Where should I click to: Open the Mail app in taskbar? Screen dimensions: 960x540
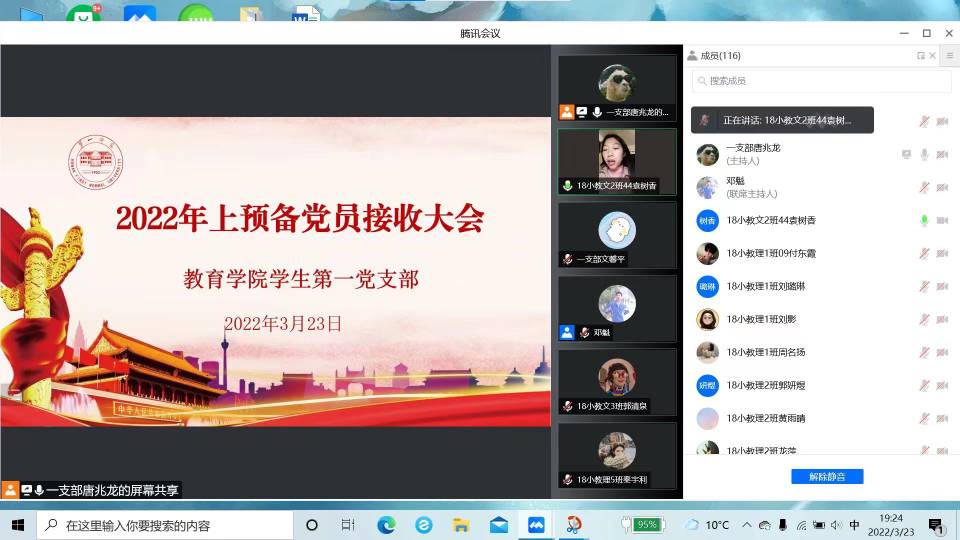pyautogui.click(x=498, y=525)
